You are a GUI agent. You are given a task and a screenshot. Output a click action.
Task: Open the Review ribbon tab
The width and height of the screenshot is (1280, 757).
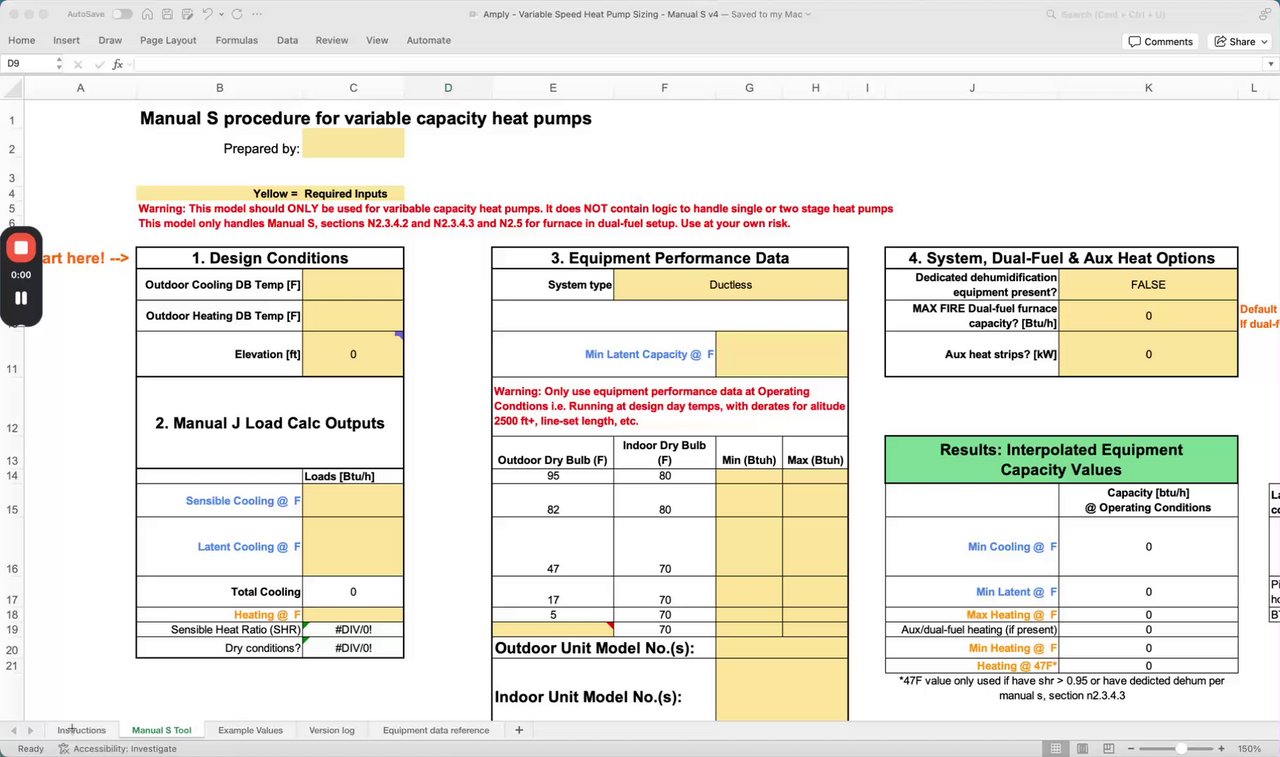click(332, 40)
